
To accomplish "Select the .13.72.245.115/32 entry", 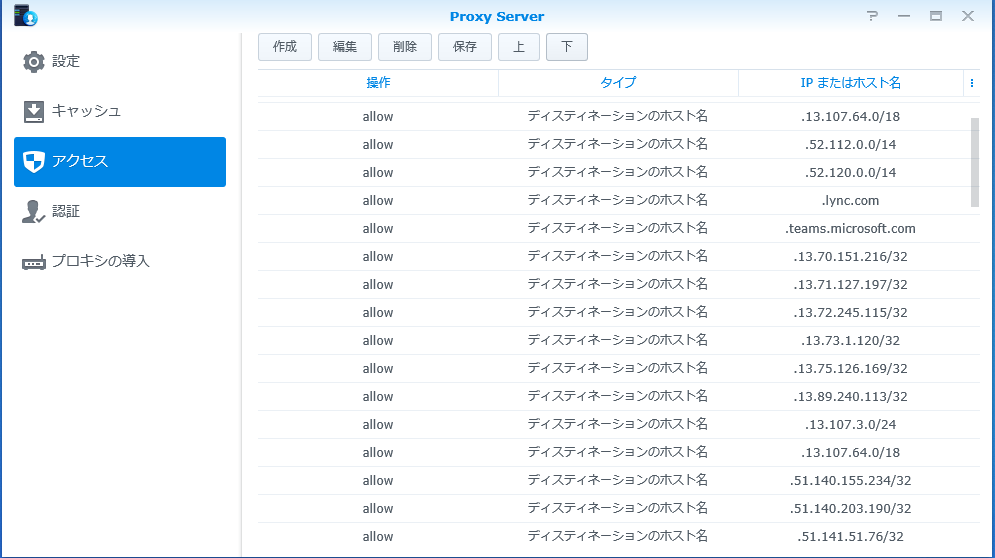I will pos(619,312).
